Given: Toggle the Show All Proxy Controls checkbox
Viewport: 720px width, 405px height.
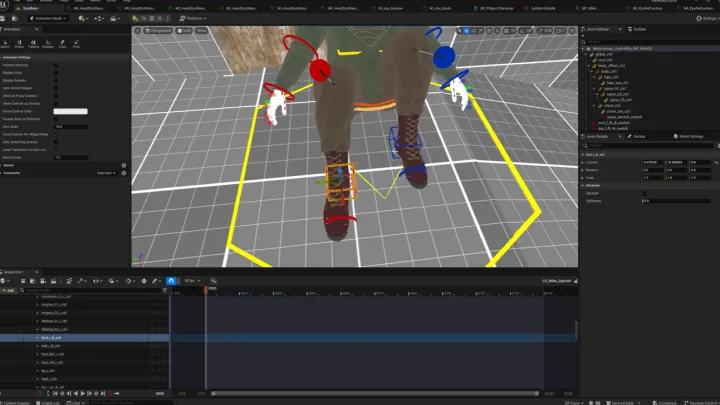Looking at the screenshot, I should [56, 96].
